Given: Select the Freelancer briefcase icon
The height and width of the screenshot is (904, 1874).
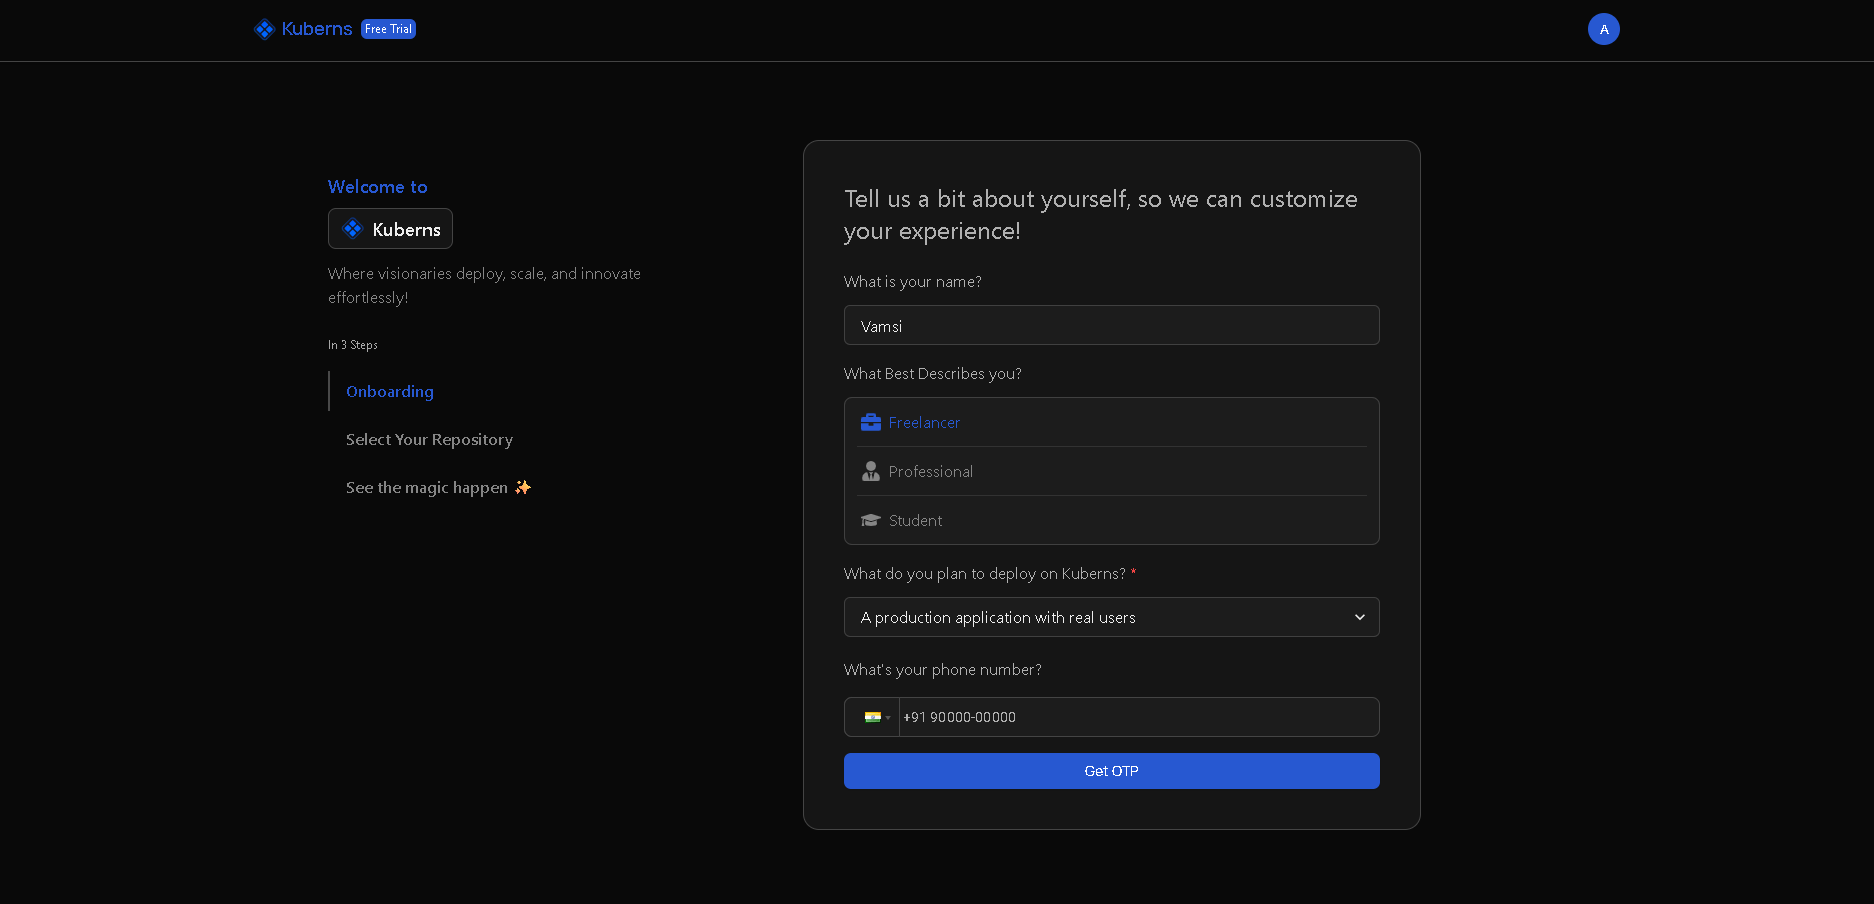Looking at the screenshot, I should (870, 422).
